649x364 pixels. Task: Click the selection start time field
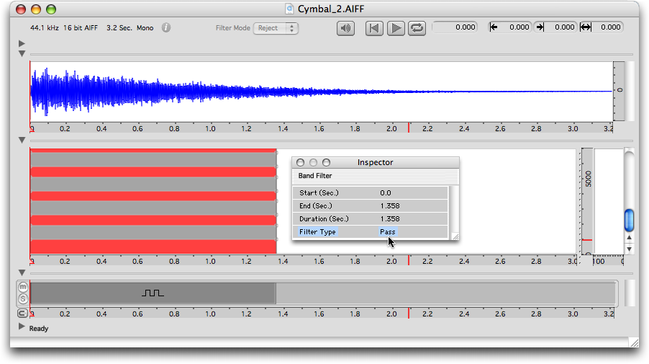(514, 27)
